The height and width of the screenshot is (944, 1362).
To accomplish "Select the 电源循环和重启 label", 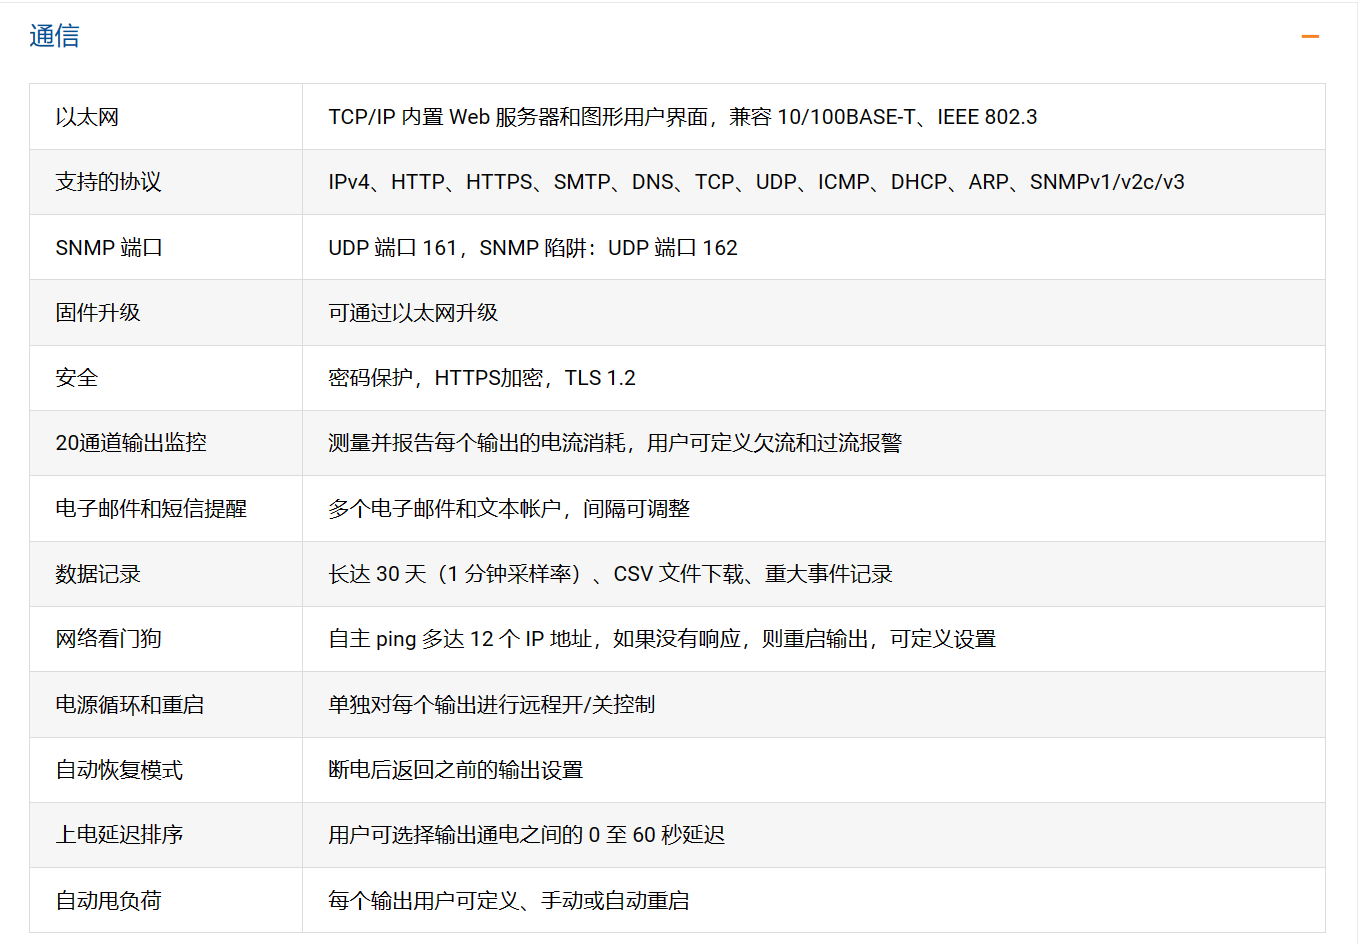I will pos(130,705).
